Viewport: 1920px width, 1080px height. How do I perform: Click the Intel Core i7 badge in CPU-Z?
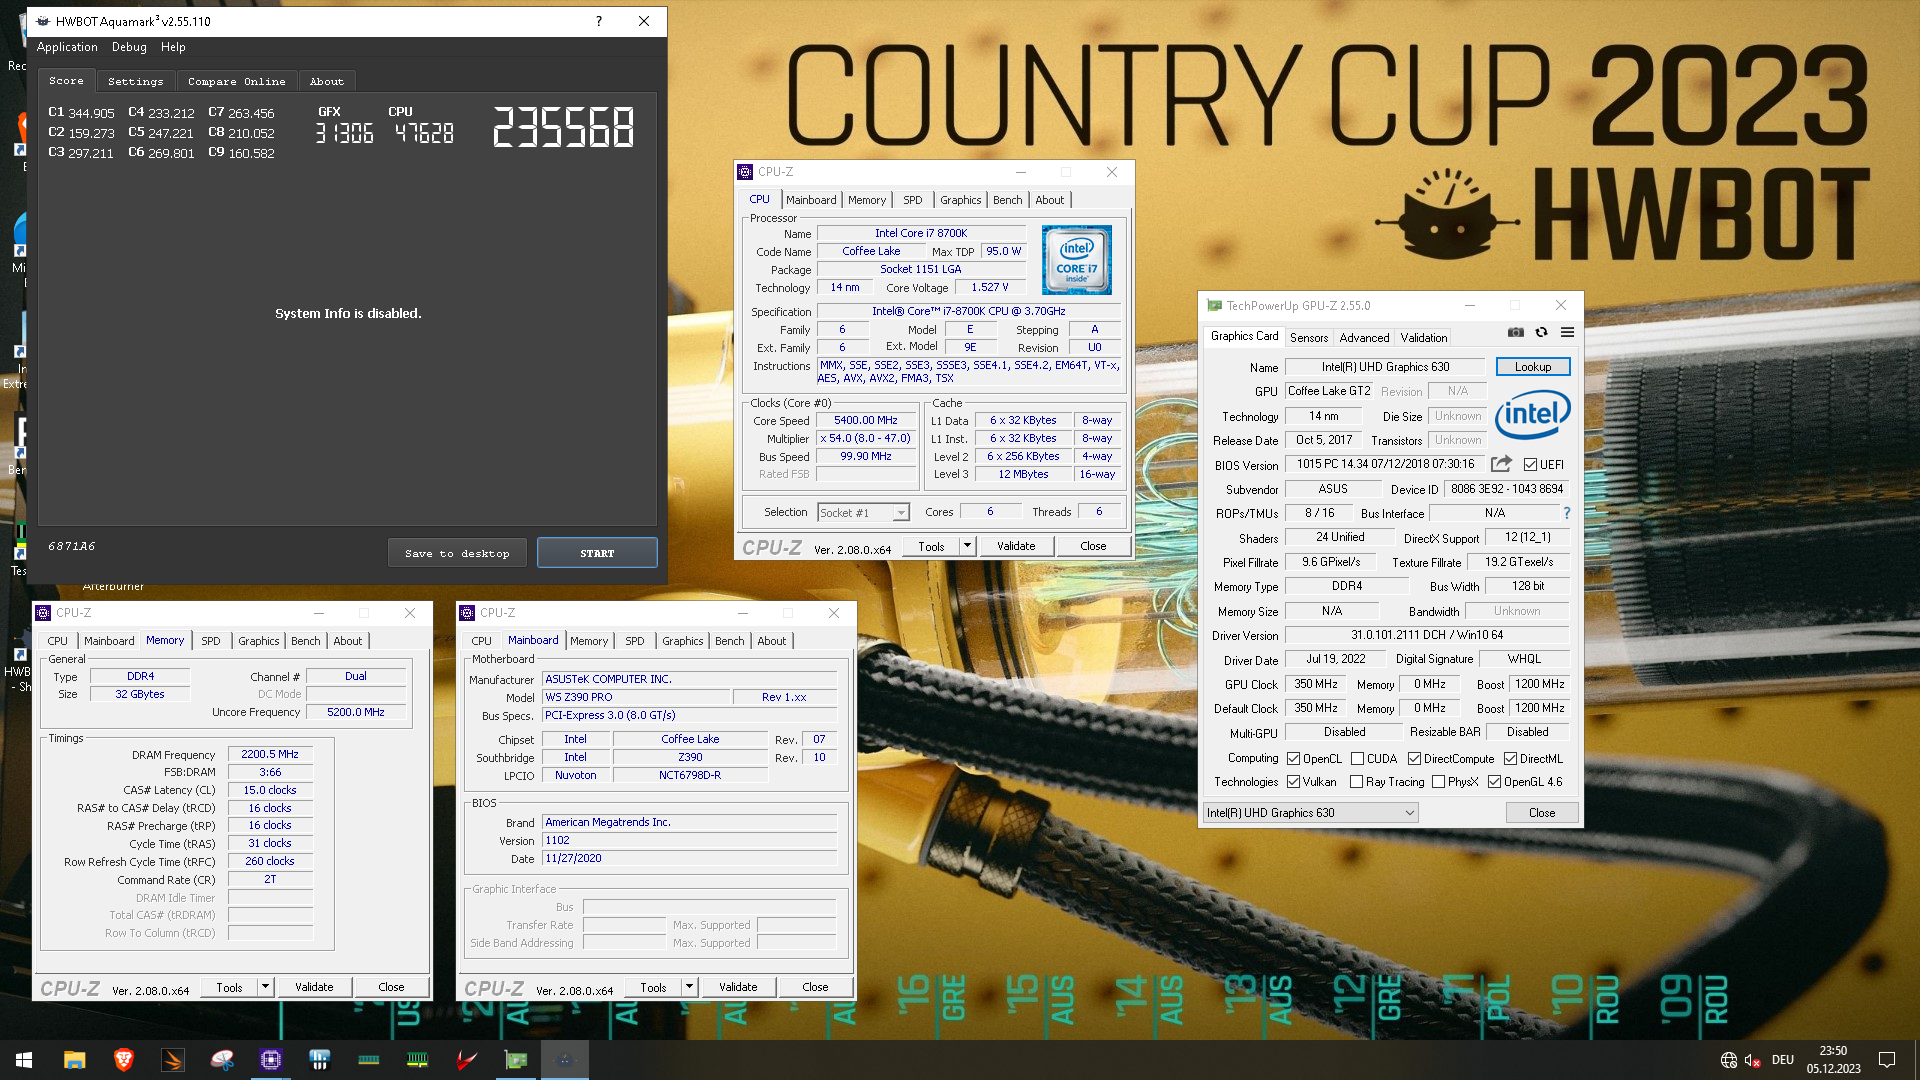[1077, 260]
